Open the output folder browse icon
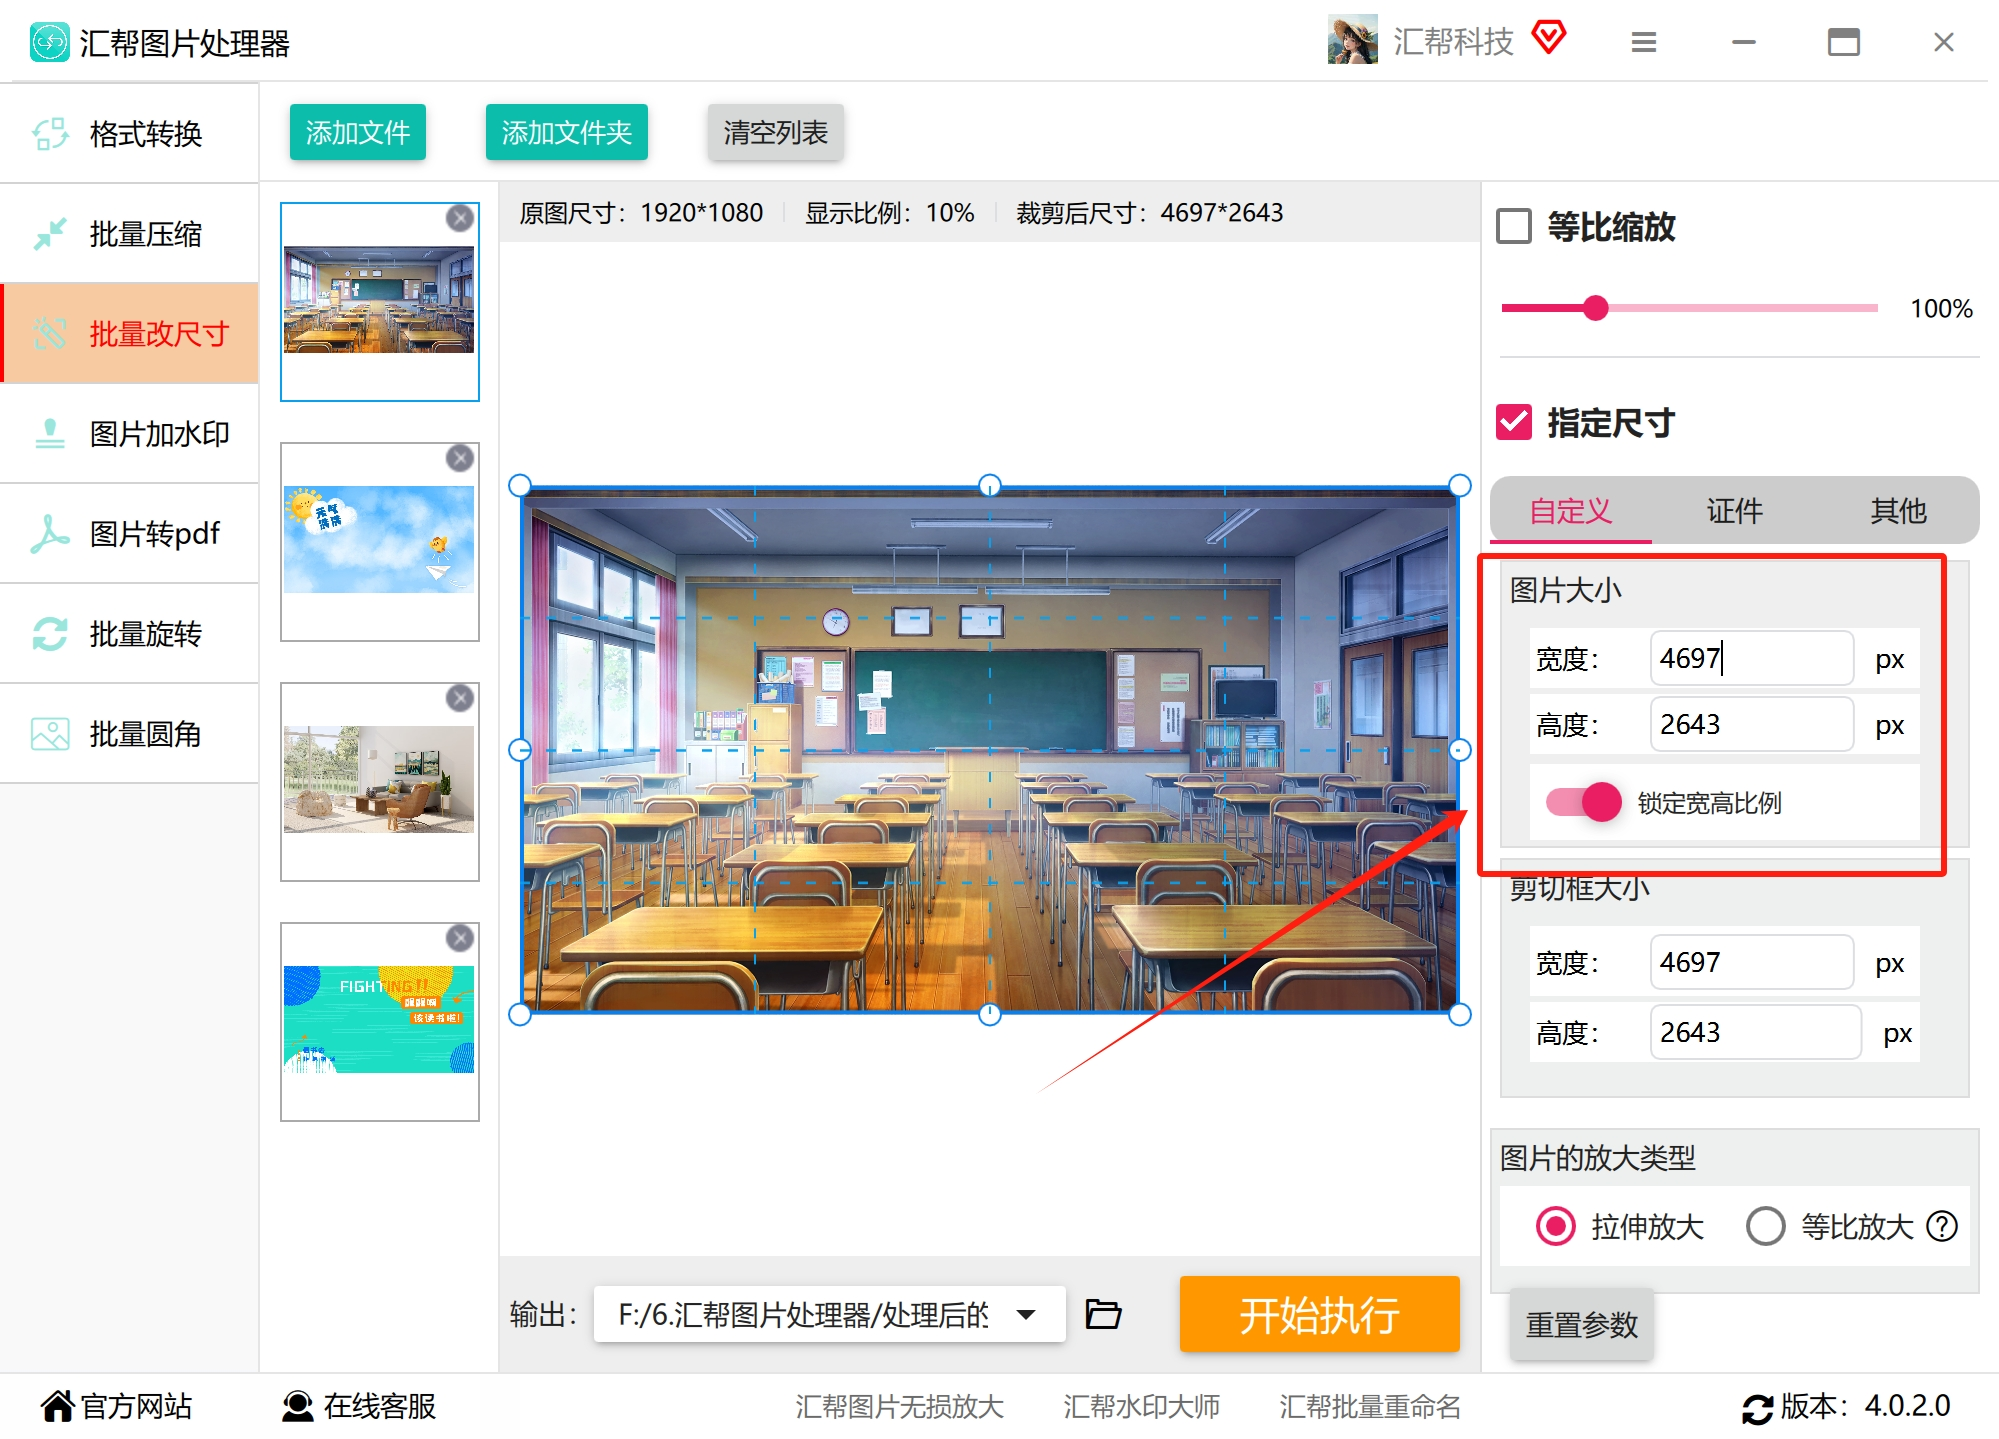Image resolution: width=1999 pixels, height=1439 pixels. pyautogui.click(x=1103, y=1314)
